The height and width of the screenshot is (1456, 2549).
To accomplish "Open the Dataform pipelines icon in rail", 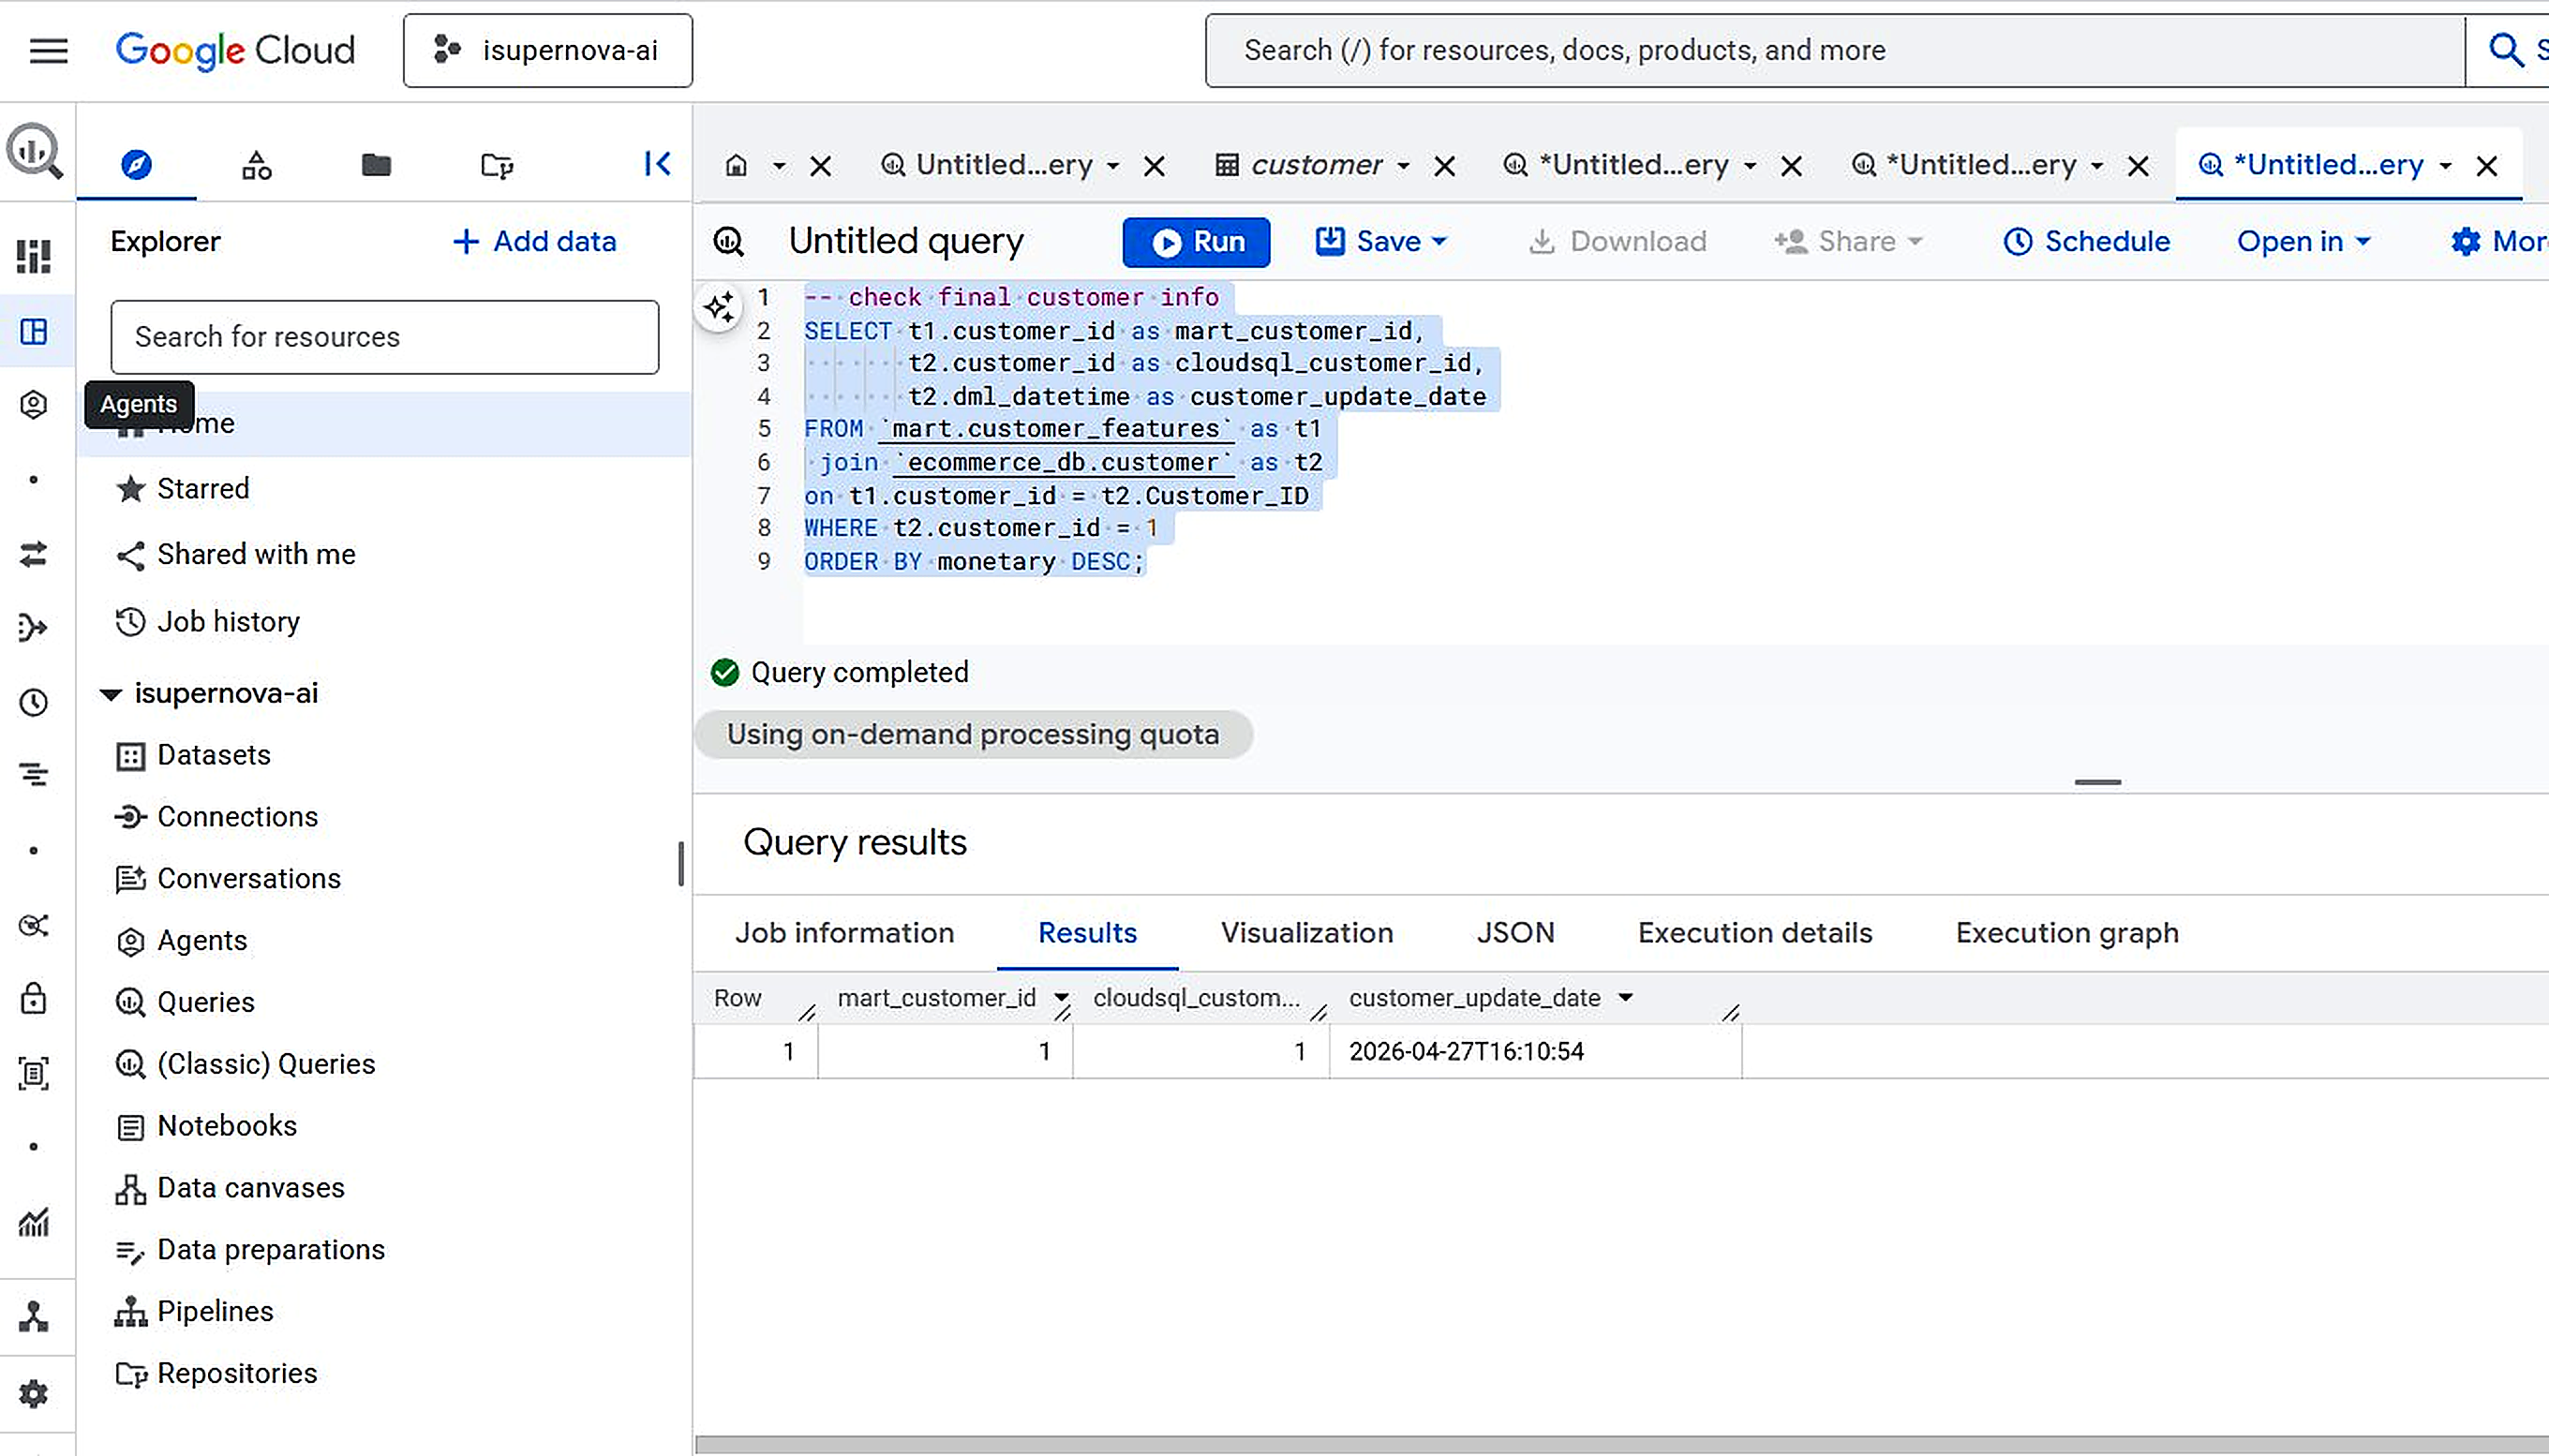I will coord(34,627).
